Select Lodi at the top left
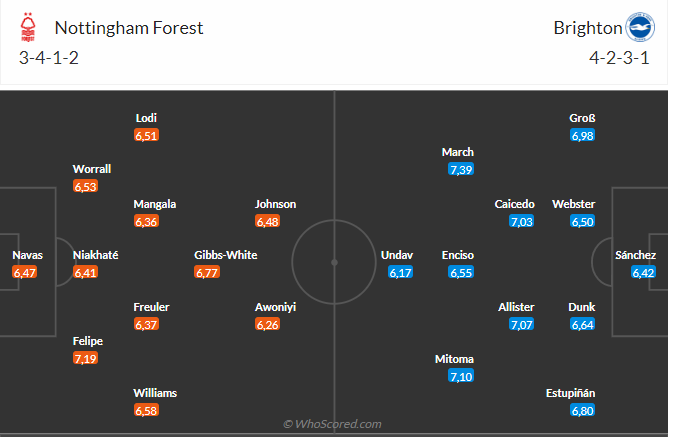The height and width of the screenshot is (437, 675). click(x=146, y=118)
